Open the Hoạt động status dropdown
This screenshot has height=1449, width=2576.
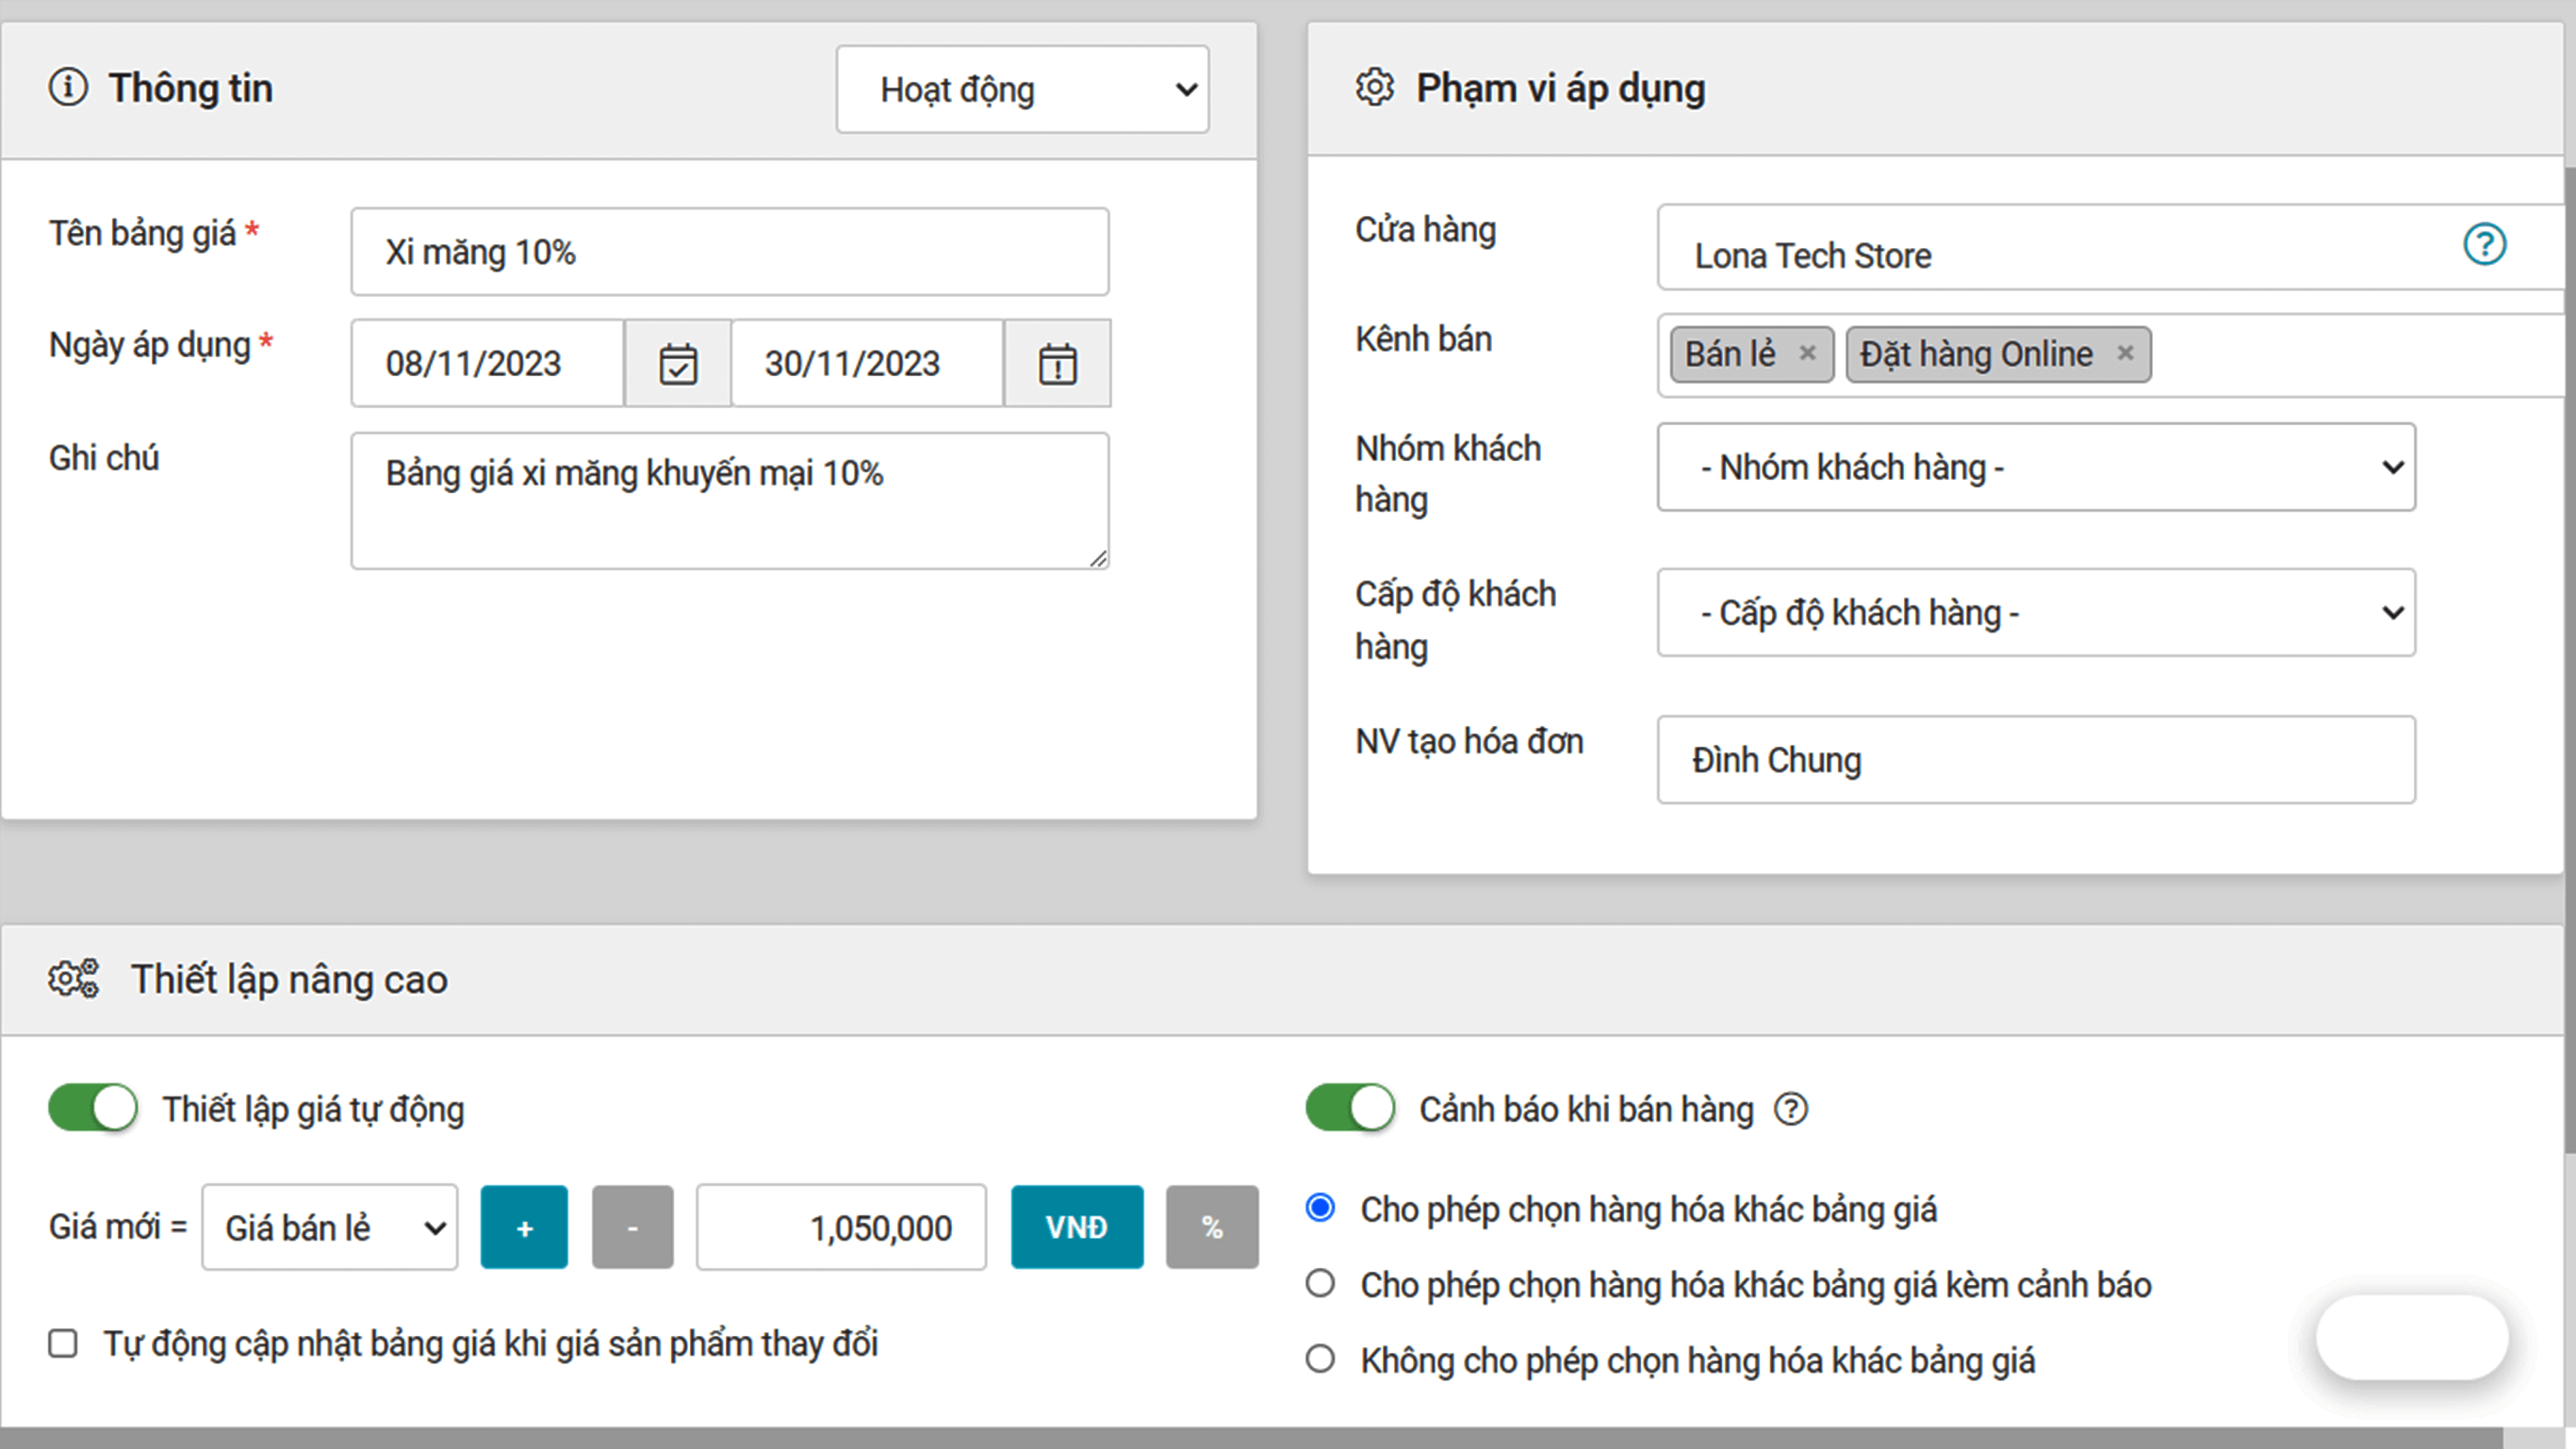point(1022,90)
